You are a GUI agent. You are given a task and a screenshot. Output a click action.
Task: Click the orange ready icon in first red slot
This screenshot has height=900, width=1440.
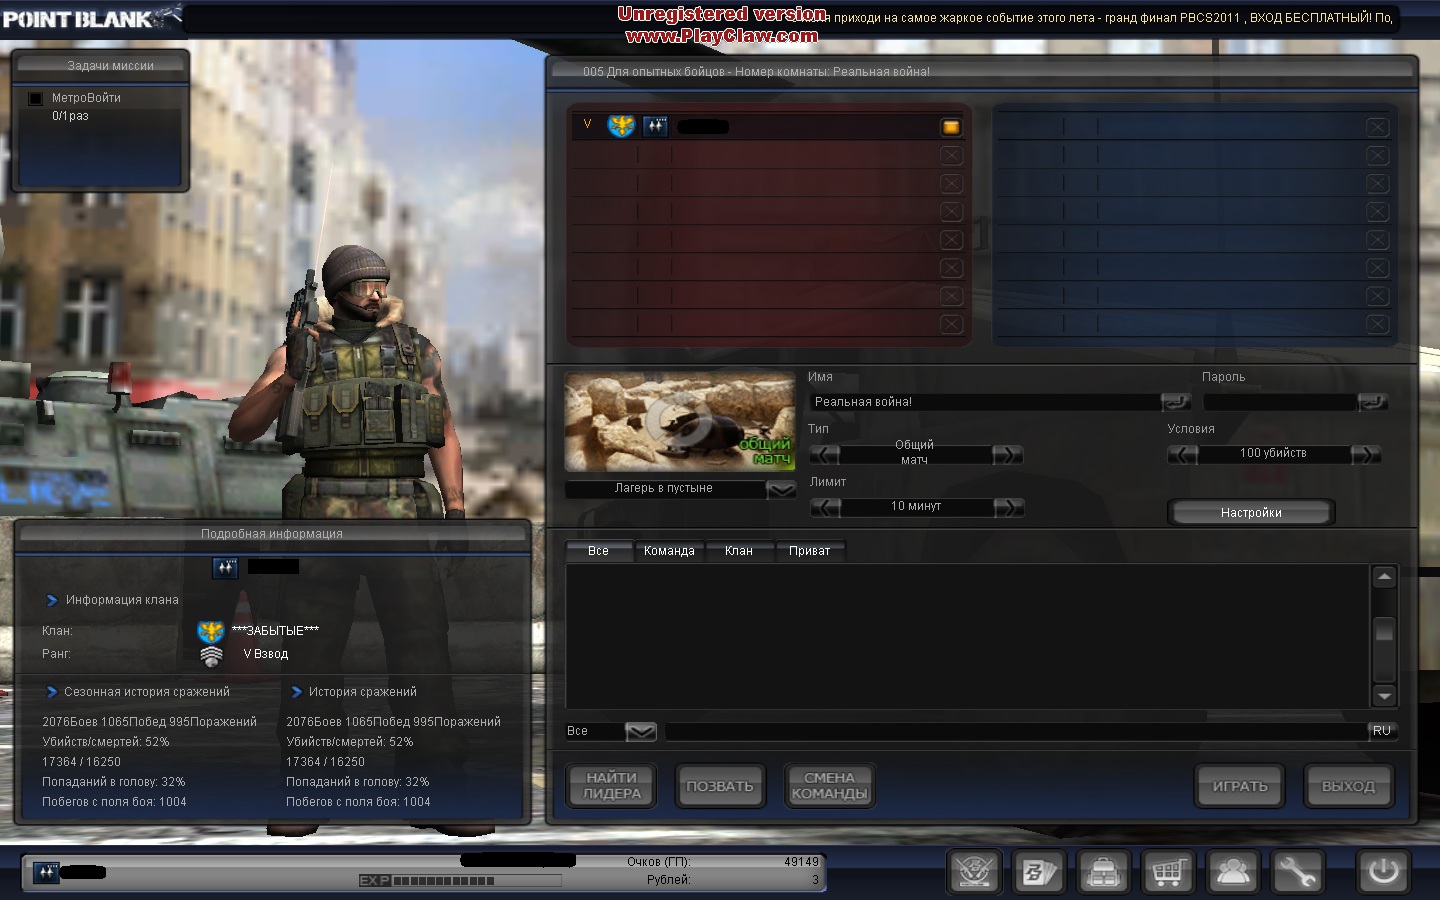tap(951, 127)
